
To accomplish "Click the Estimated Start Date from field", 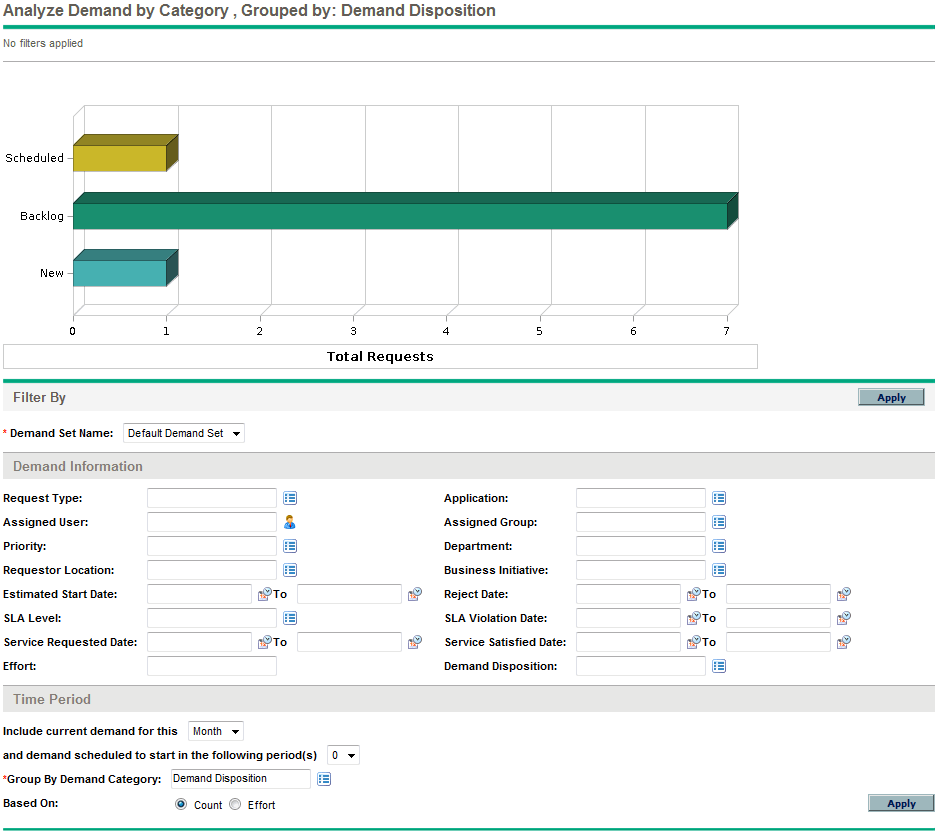I will [199, 594].
